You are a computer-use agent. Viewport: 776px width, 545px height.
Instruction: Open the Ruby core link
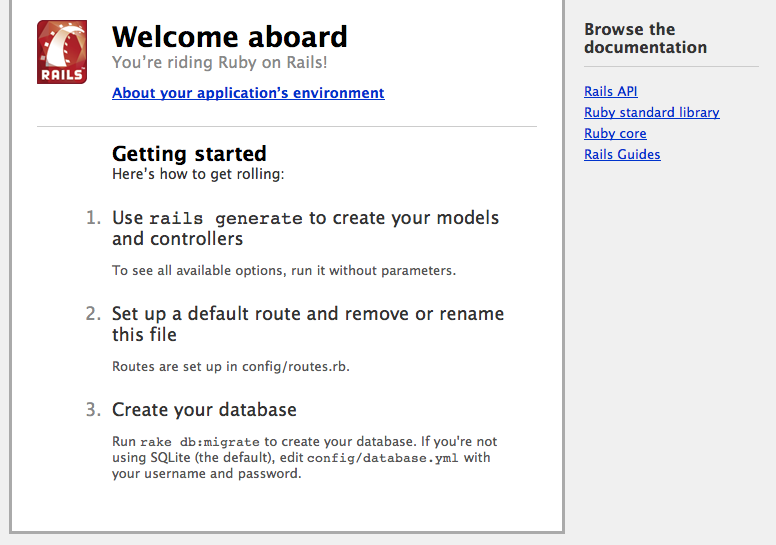(x=615, y=134)
